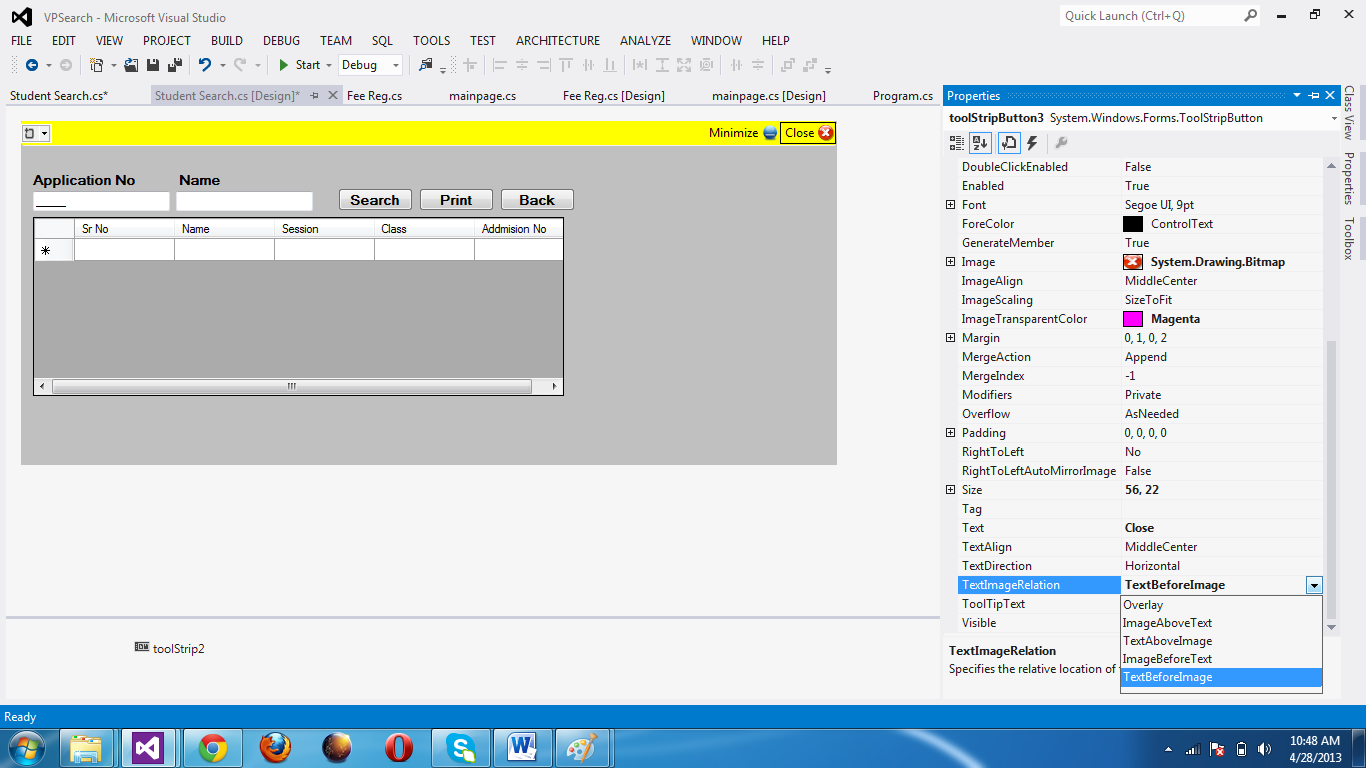The height and width of the screenshot is (768, 1366).
Task: Expand the Size property in Properties panel
Action: click(x=950, y=489)
